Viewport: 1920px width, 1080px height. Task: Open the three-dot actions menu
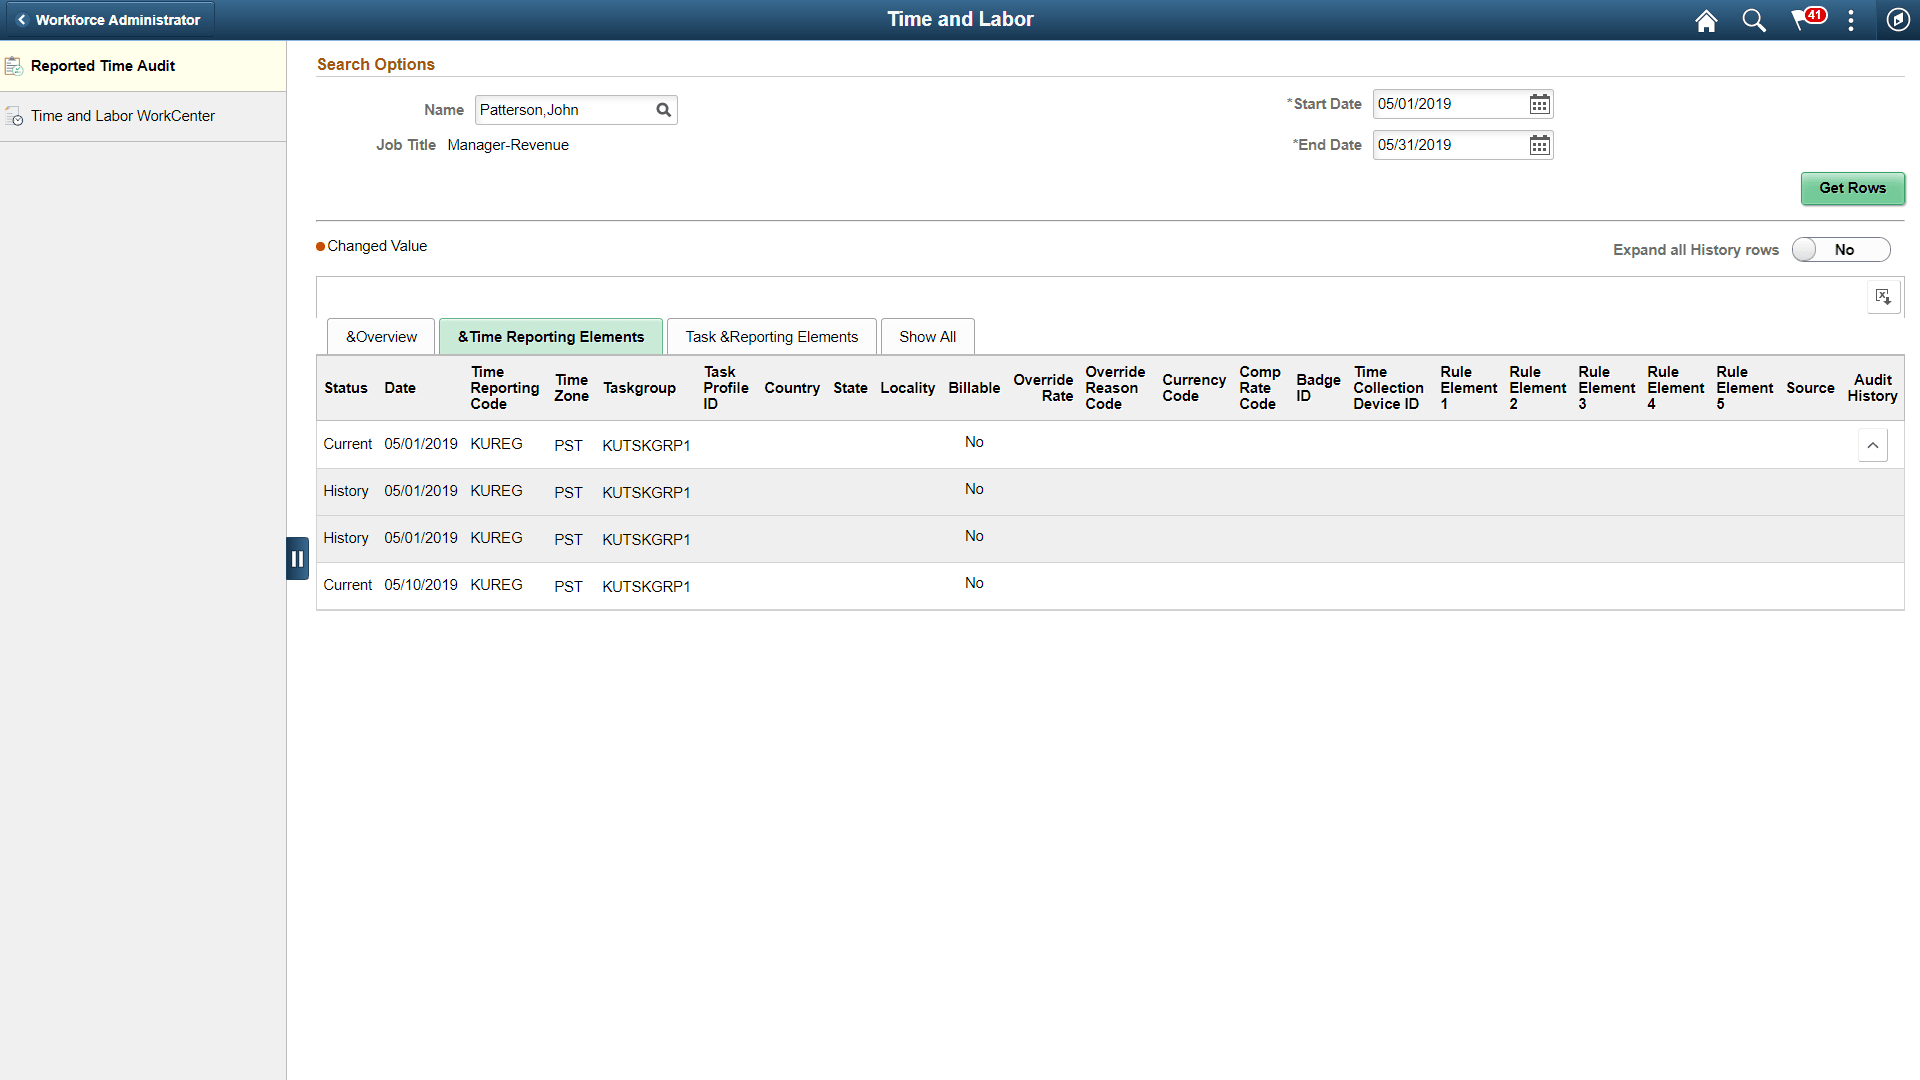coord(1851,20)
